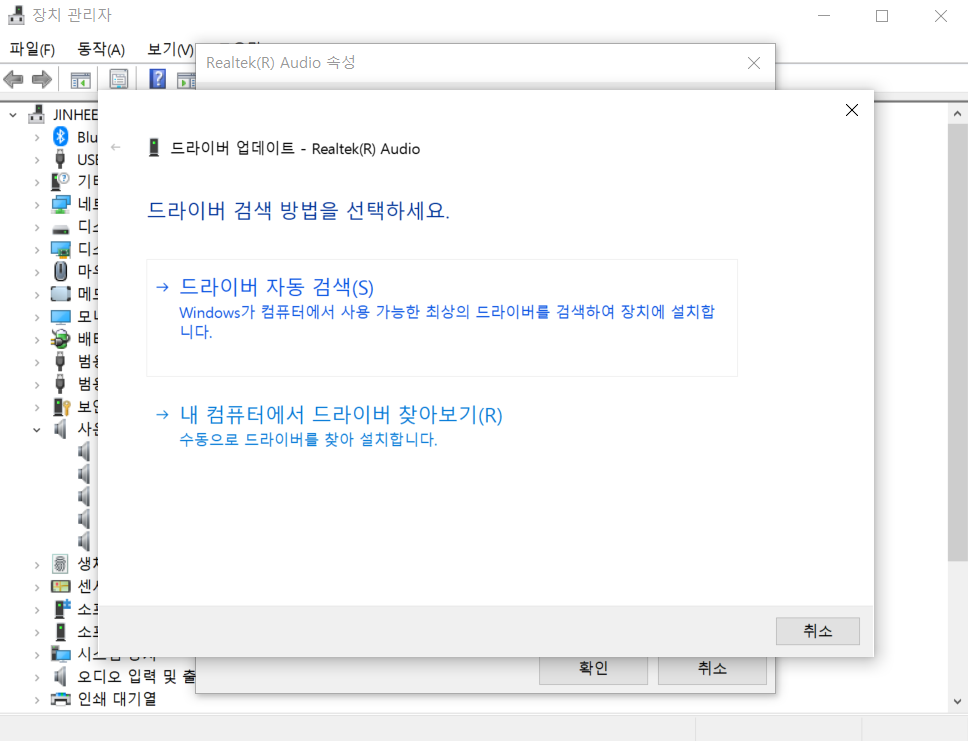Screen dimensions: 968x741
Task: Click 확인 in Realtek Audio properties dialog
Action: pos(593,669)
